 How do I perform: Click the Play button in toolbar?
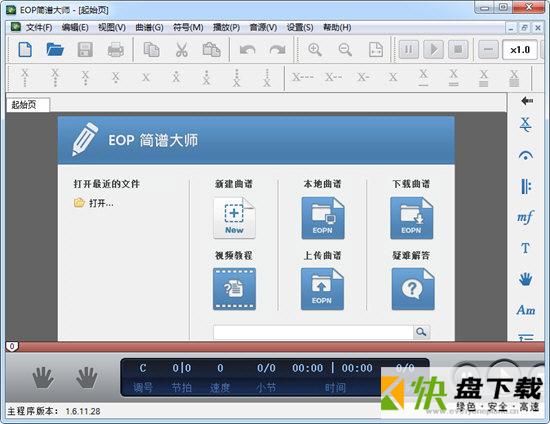433,49
